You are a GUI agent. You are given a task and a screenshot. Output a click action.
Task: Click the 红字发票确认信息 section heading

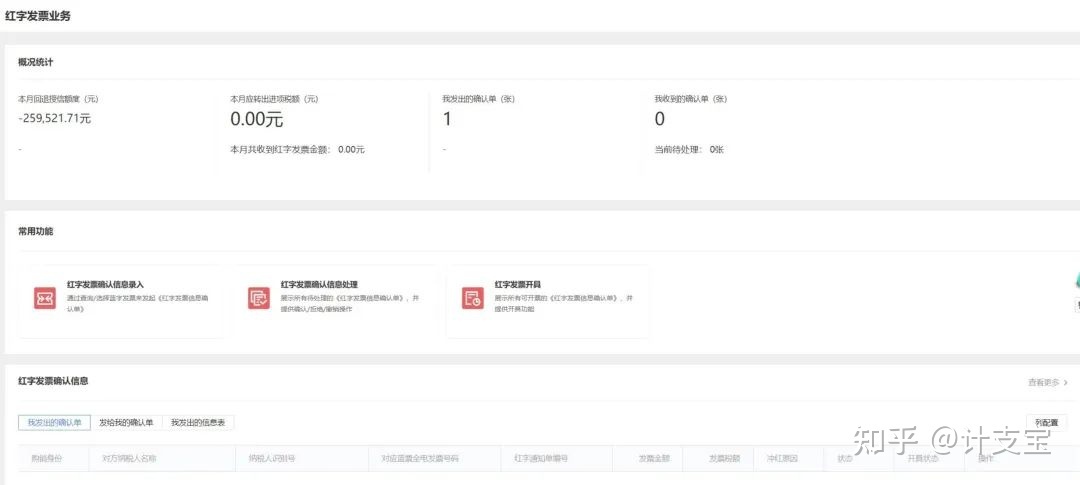pyautogui.click(x=53, y=380)
